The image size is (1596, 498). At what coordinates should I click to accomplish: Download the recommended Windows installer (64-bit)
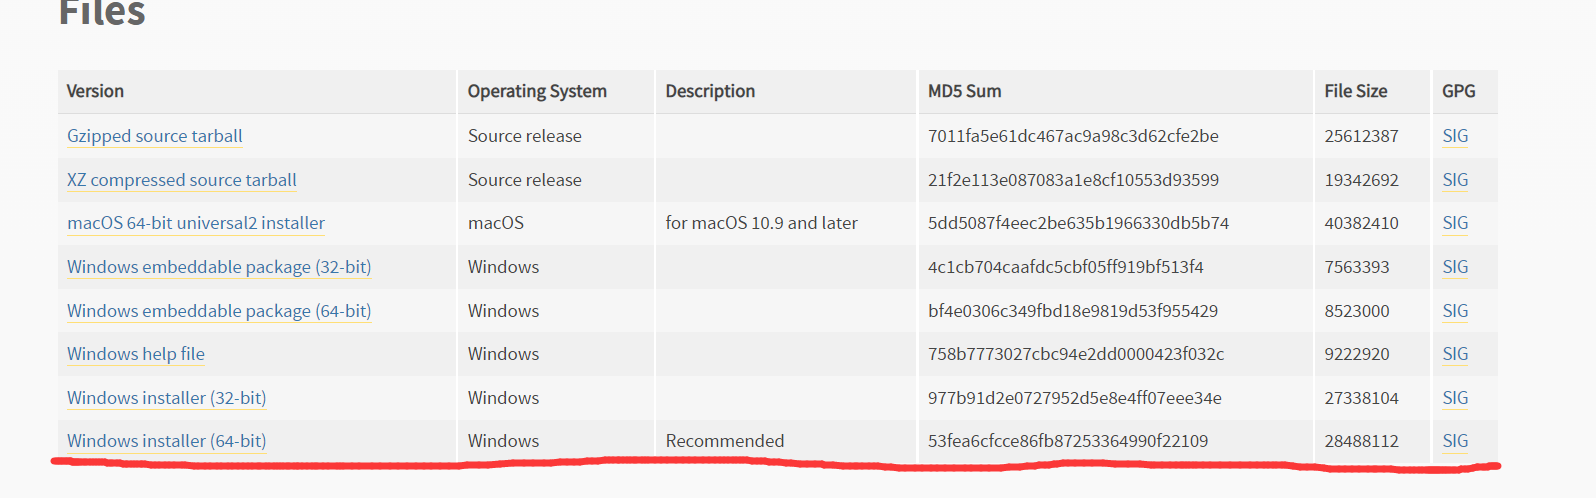pyautogui.click(x=166, y=441)
